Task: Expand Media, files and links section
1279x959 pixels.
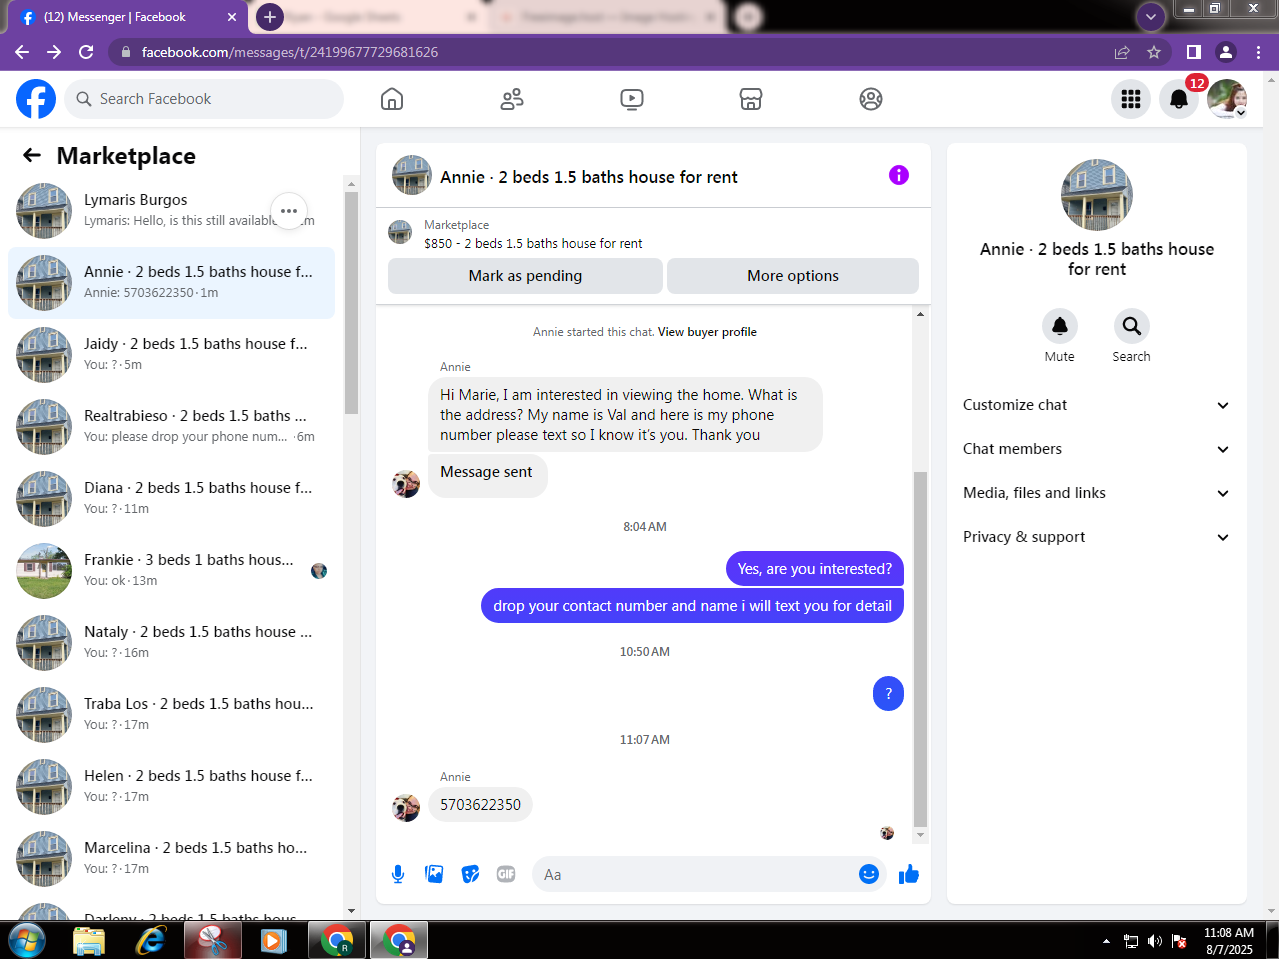Action: 1097,493
